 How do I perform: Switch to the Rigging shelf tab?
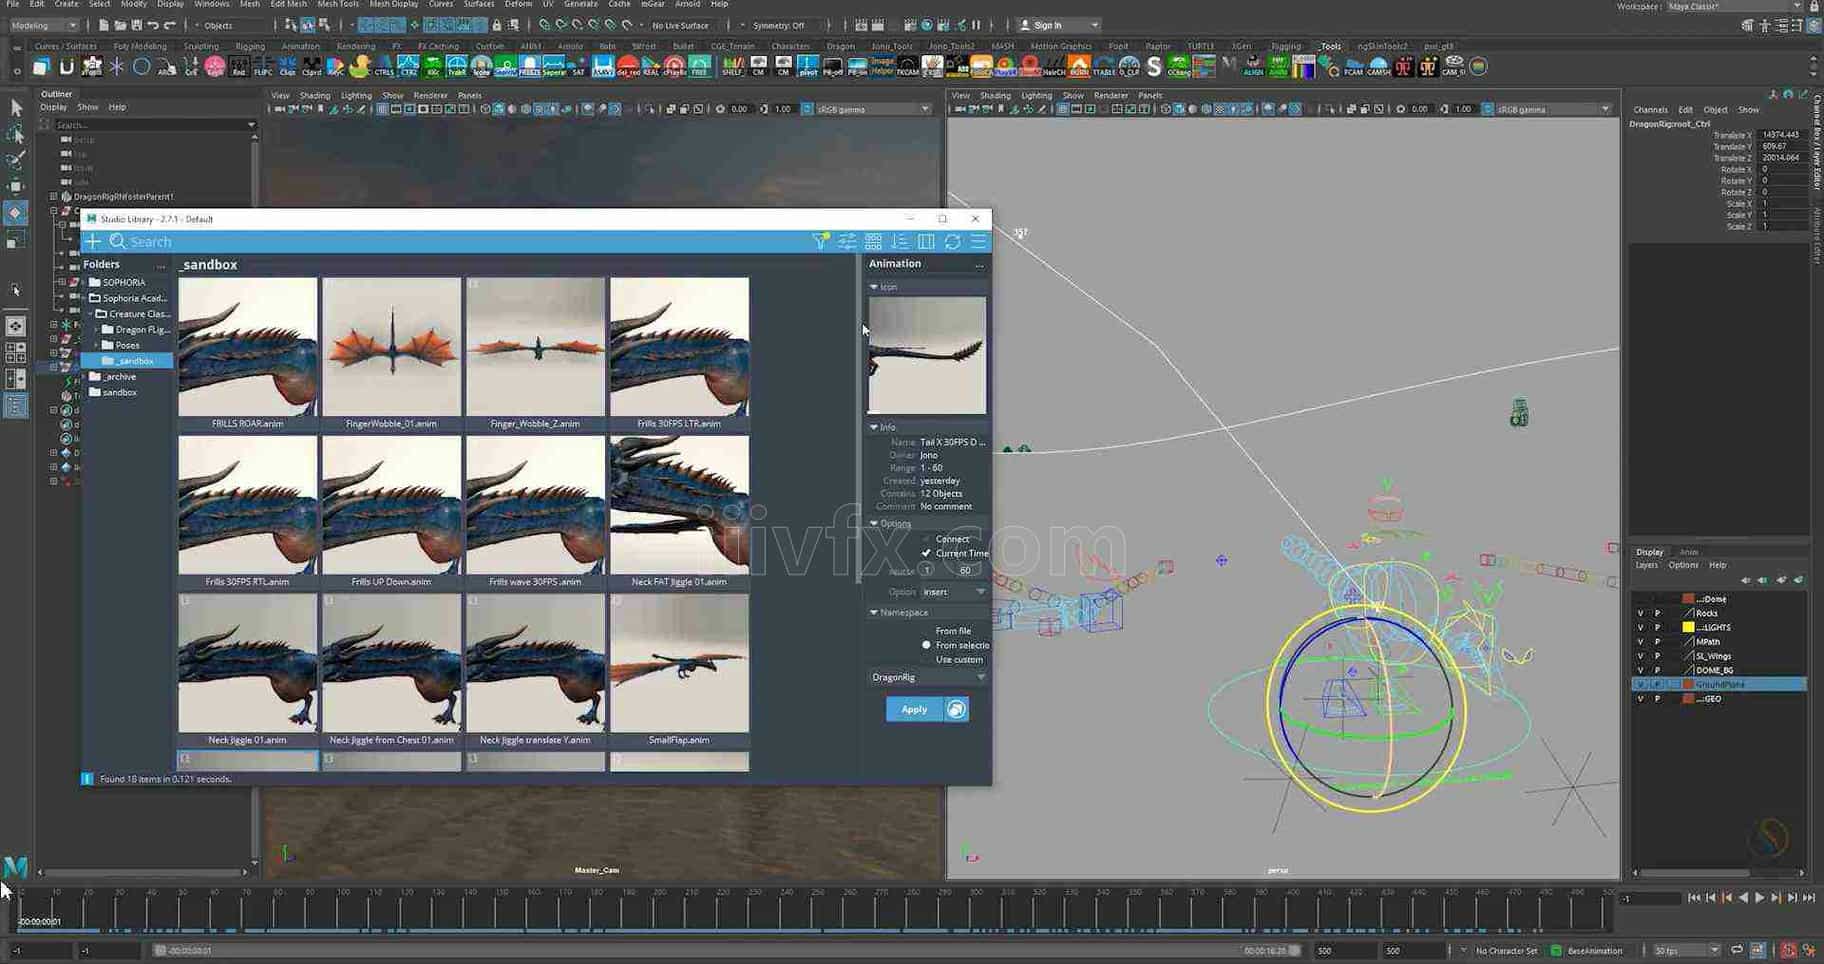coord(250,46)
